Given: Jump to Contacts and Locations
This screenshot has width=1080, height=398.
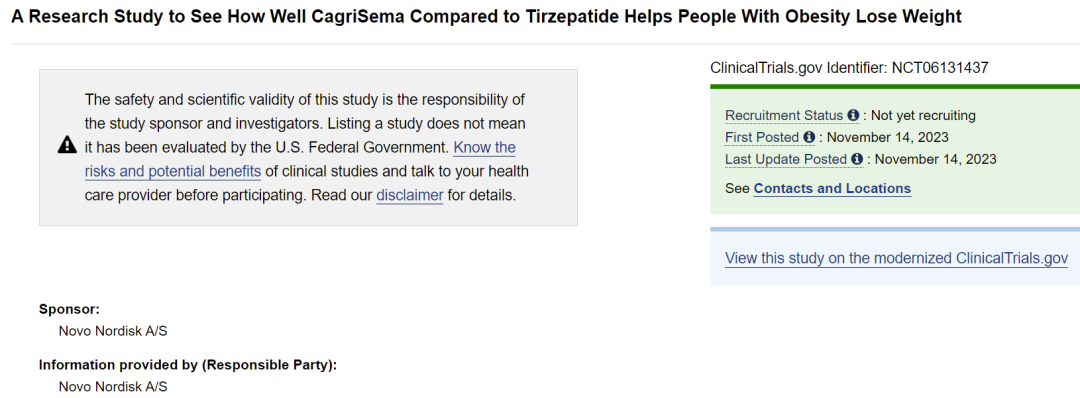Looking at the screenshot, I should coord(832,189).
